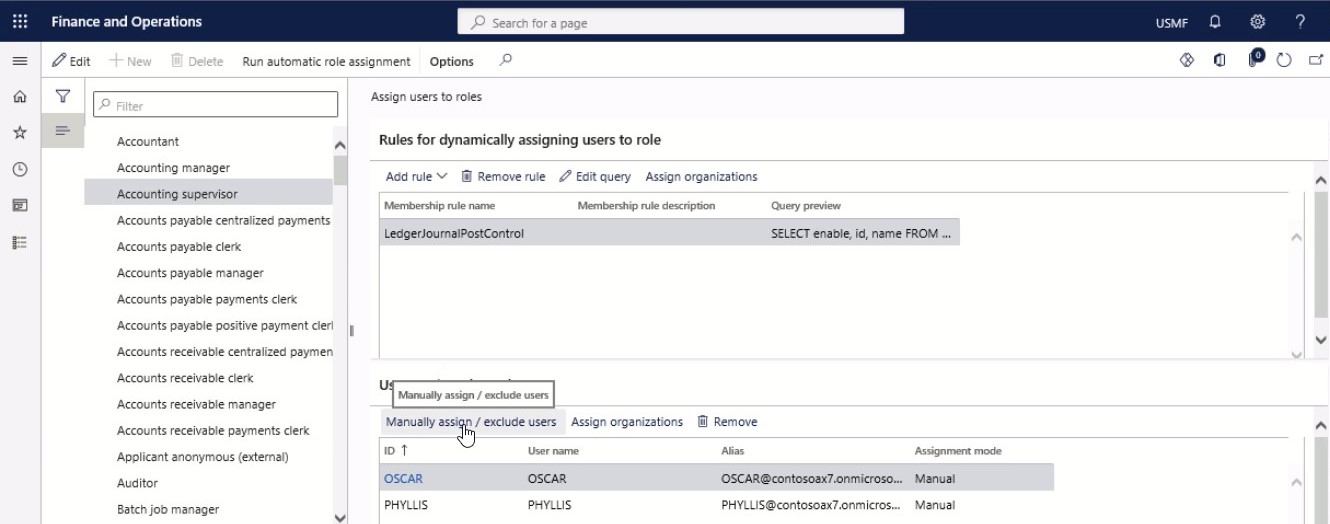Screen dimensions: 1330x524
Task: Open the notifications bell
Action: (x=1215, y=21)
